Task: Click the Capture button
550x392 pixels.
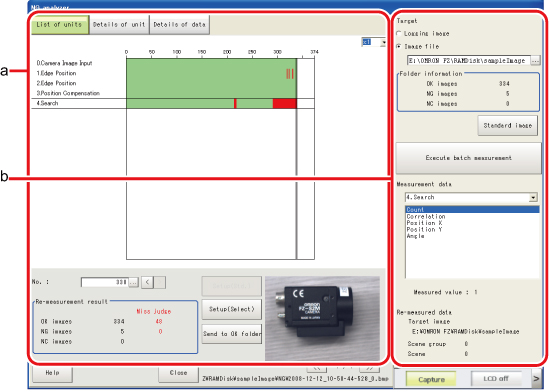Action: (431, 380)
